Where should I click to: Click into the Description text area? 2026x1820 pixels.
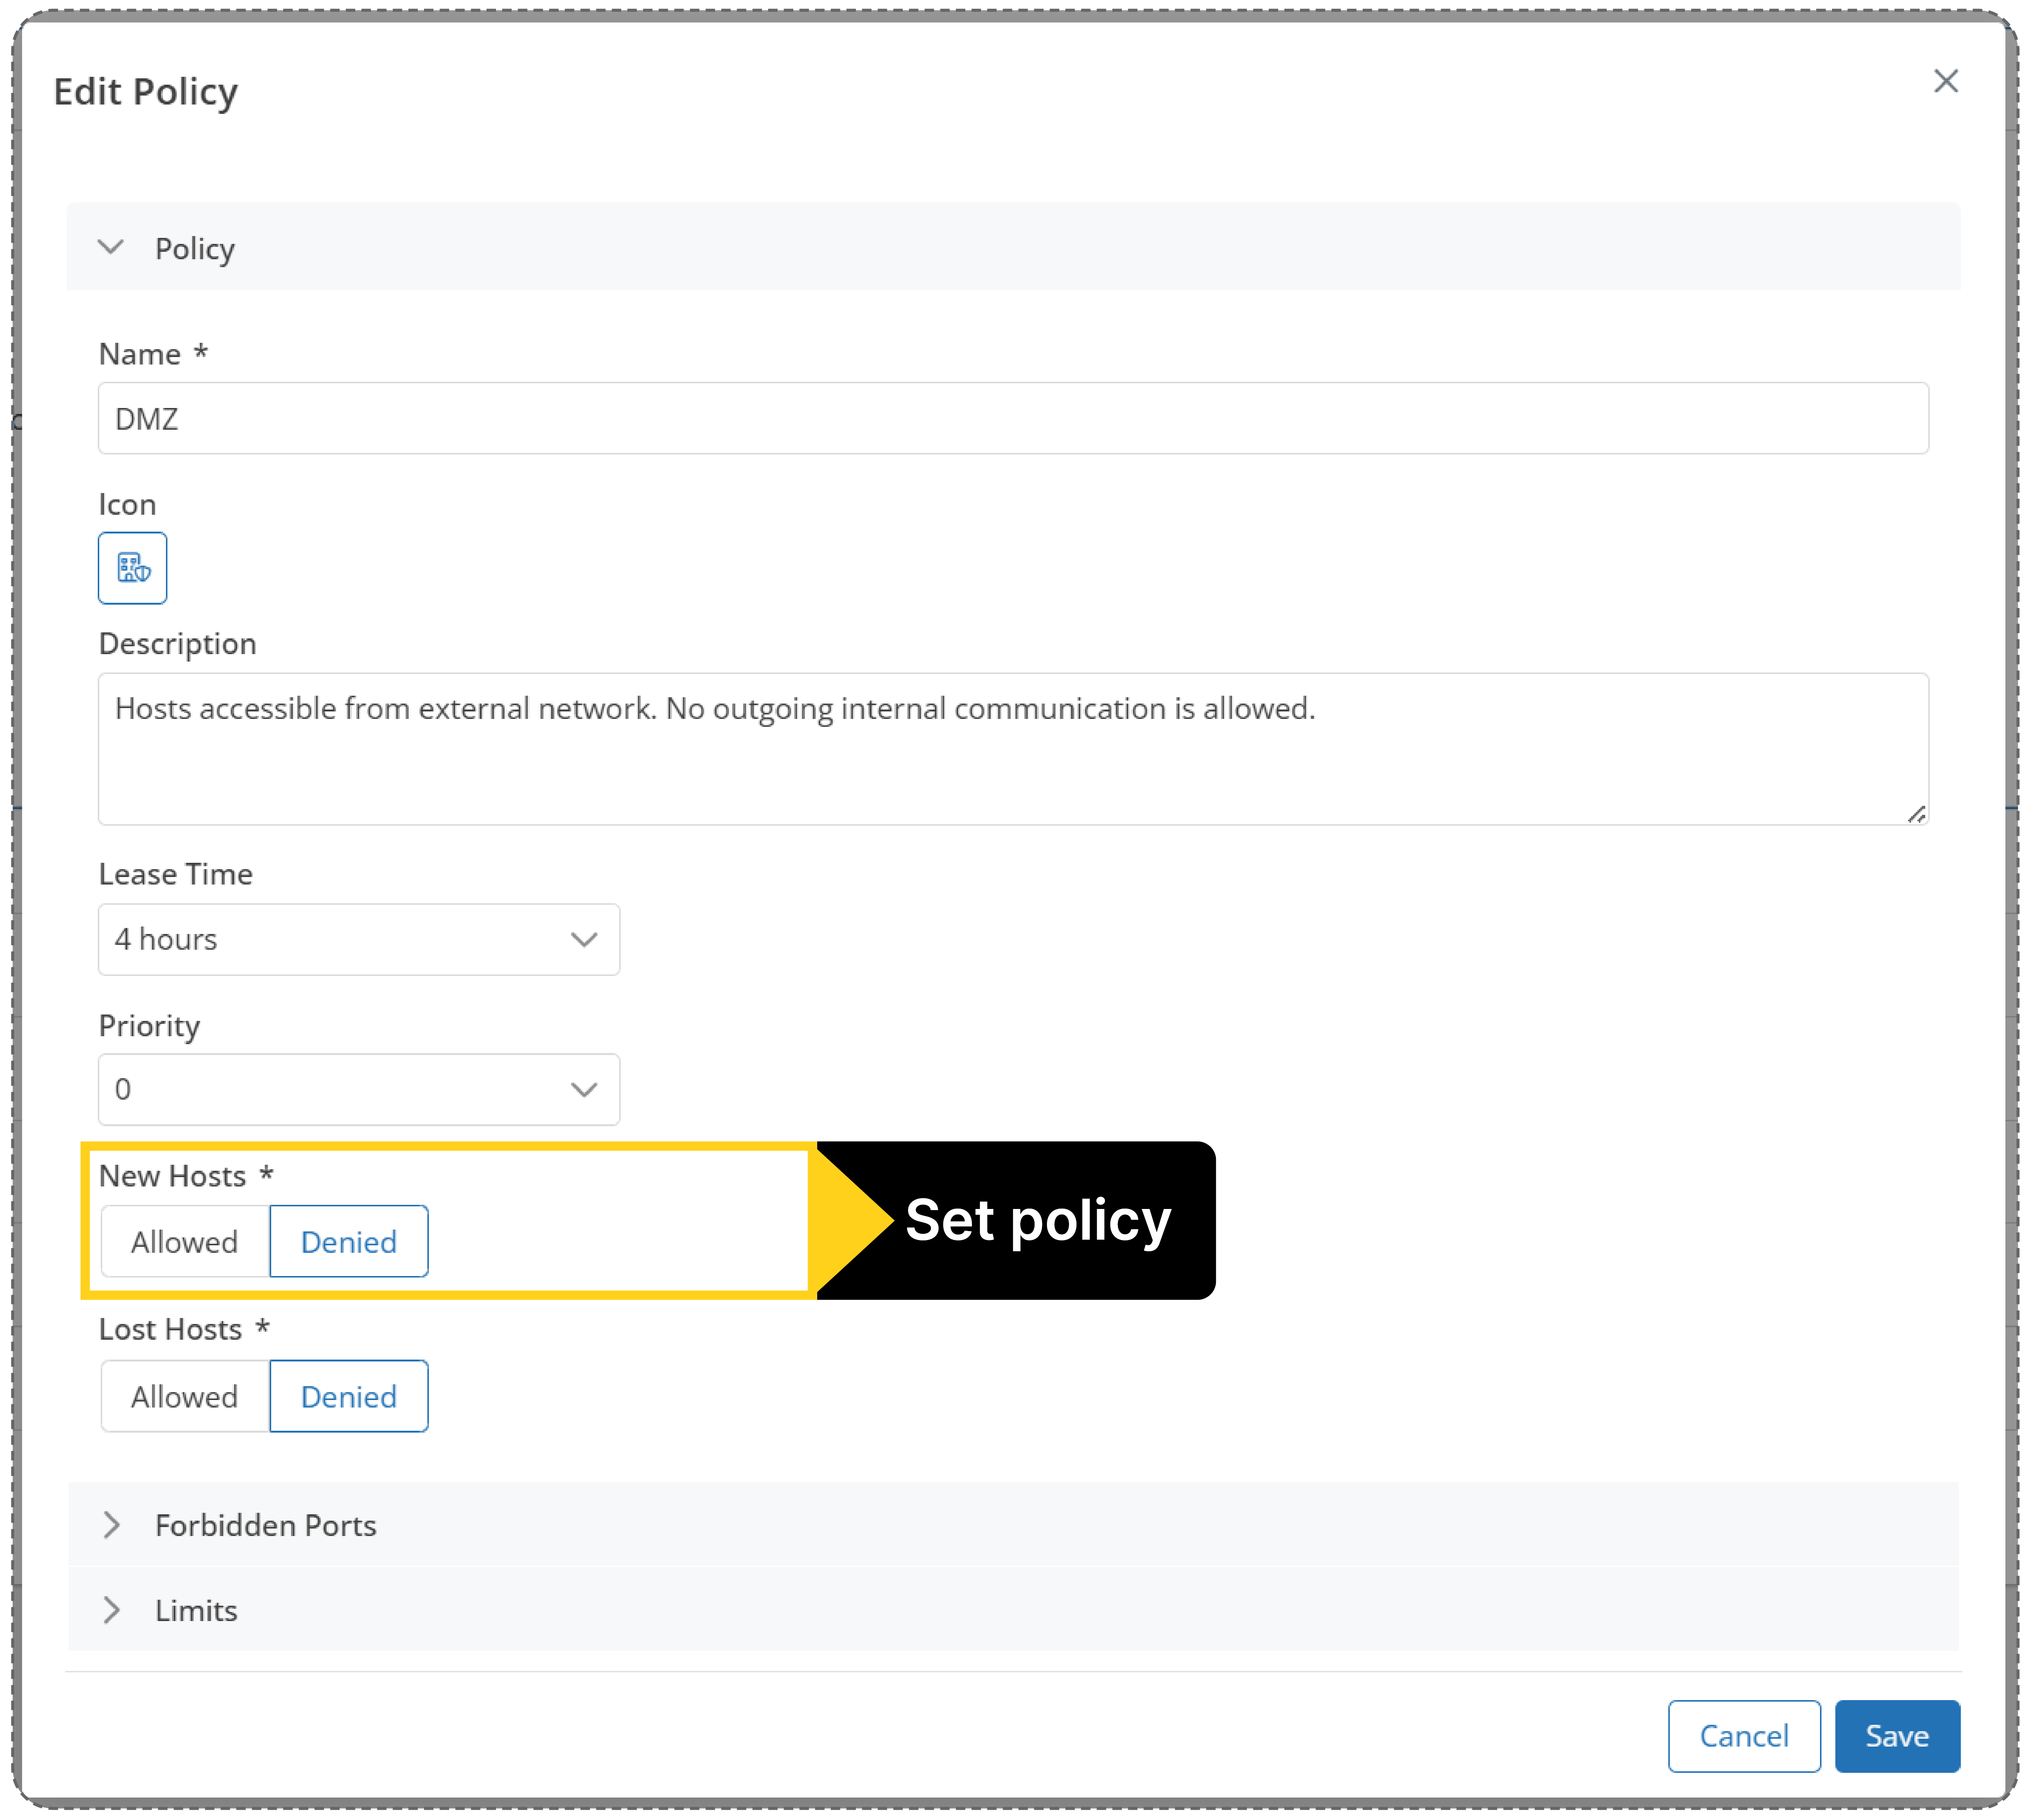click(1012, 760)
